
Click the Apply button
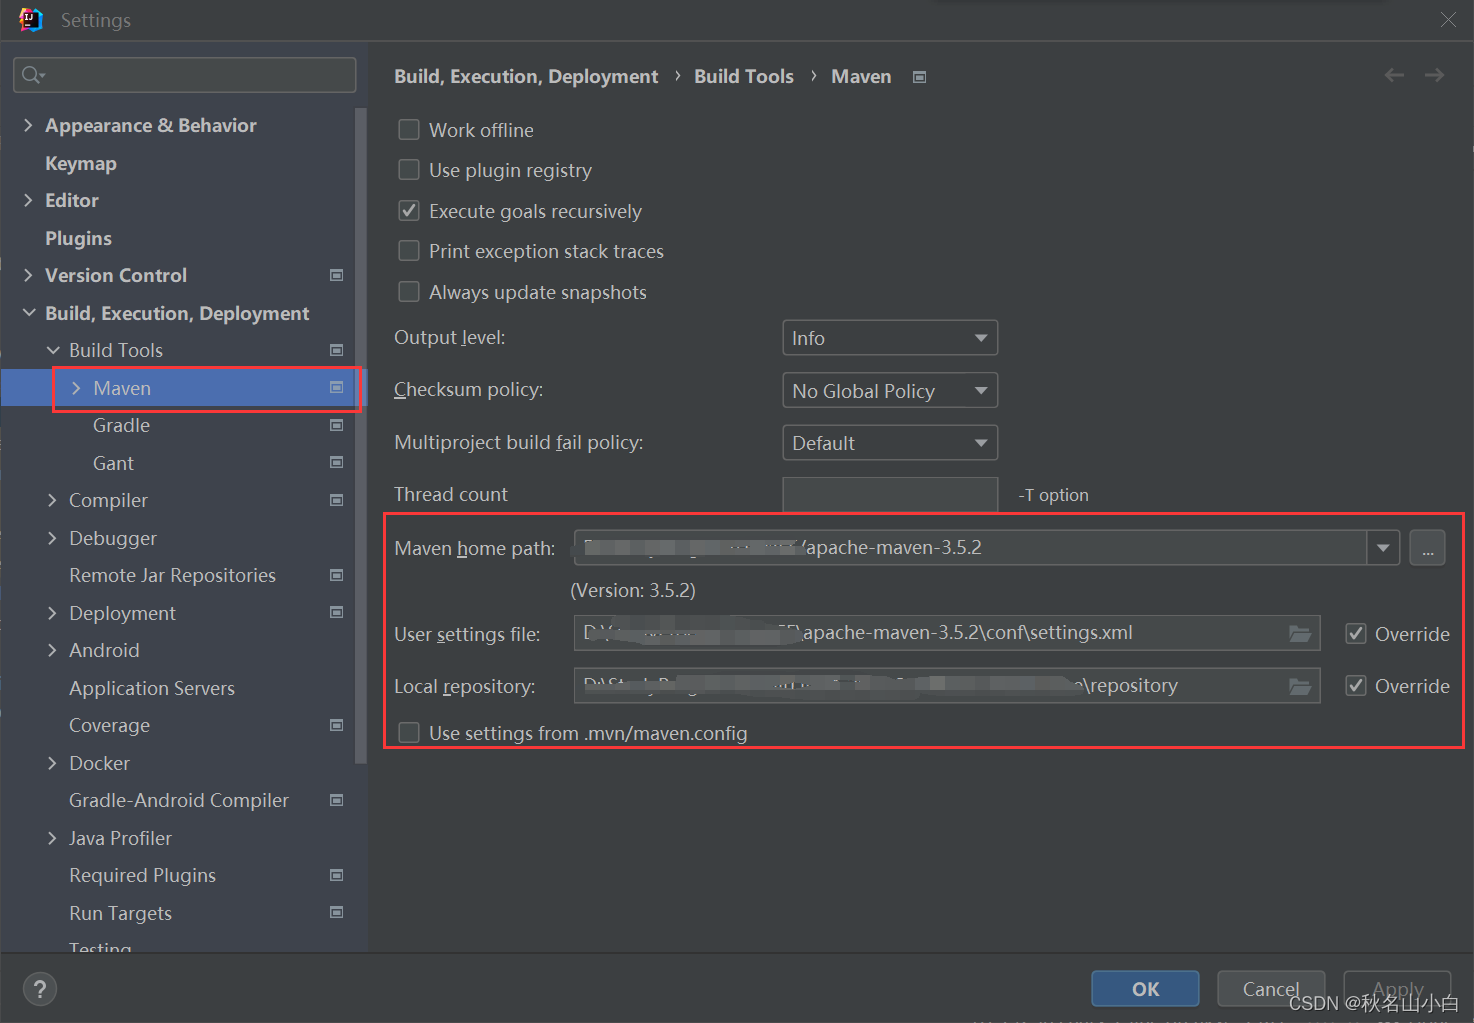pyautogui.click(x=1397, y=989)
